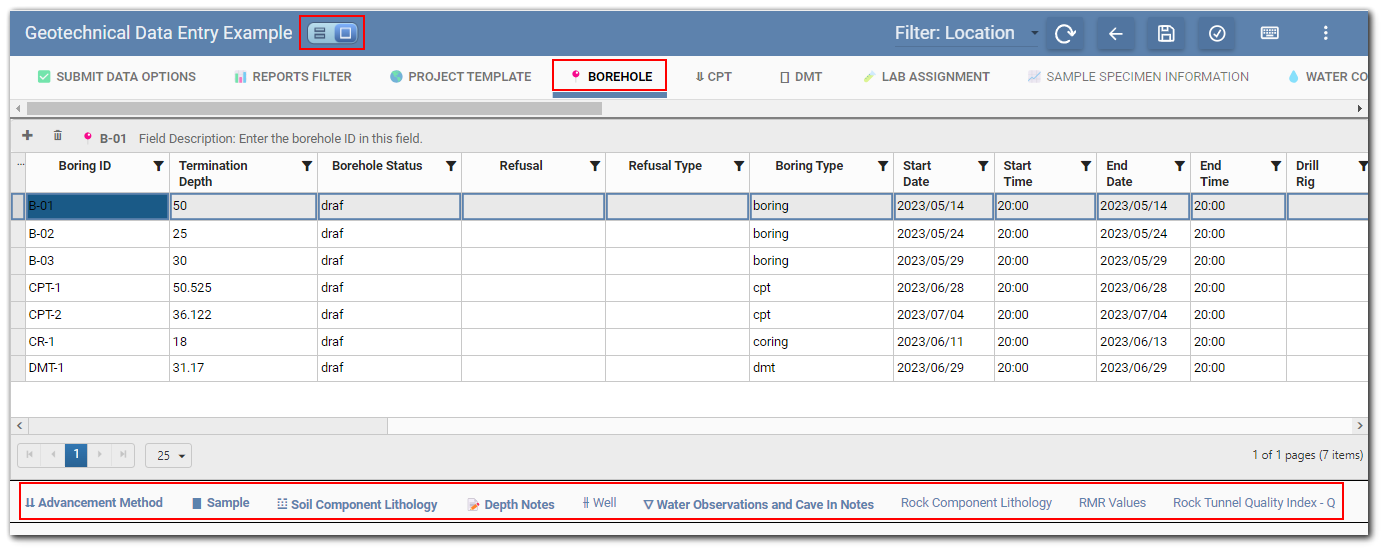This screenshot has width=1386, height=553.
Task: Open the Reports Filter tab
Action: (293, 76)
